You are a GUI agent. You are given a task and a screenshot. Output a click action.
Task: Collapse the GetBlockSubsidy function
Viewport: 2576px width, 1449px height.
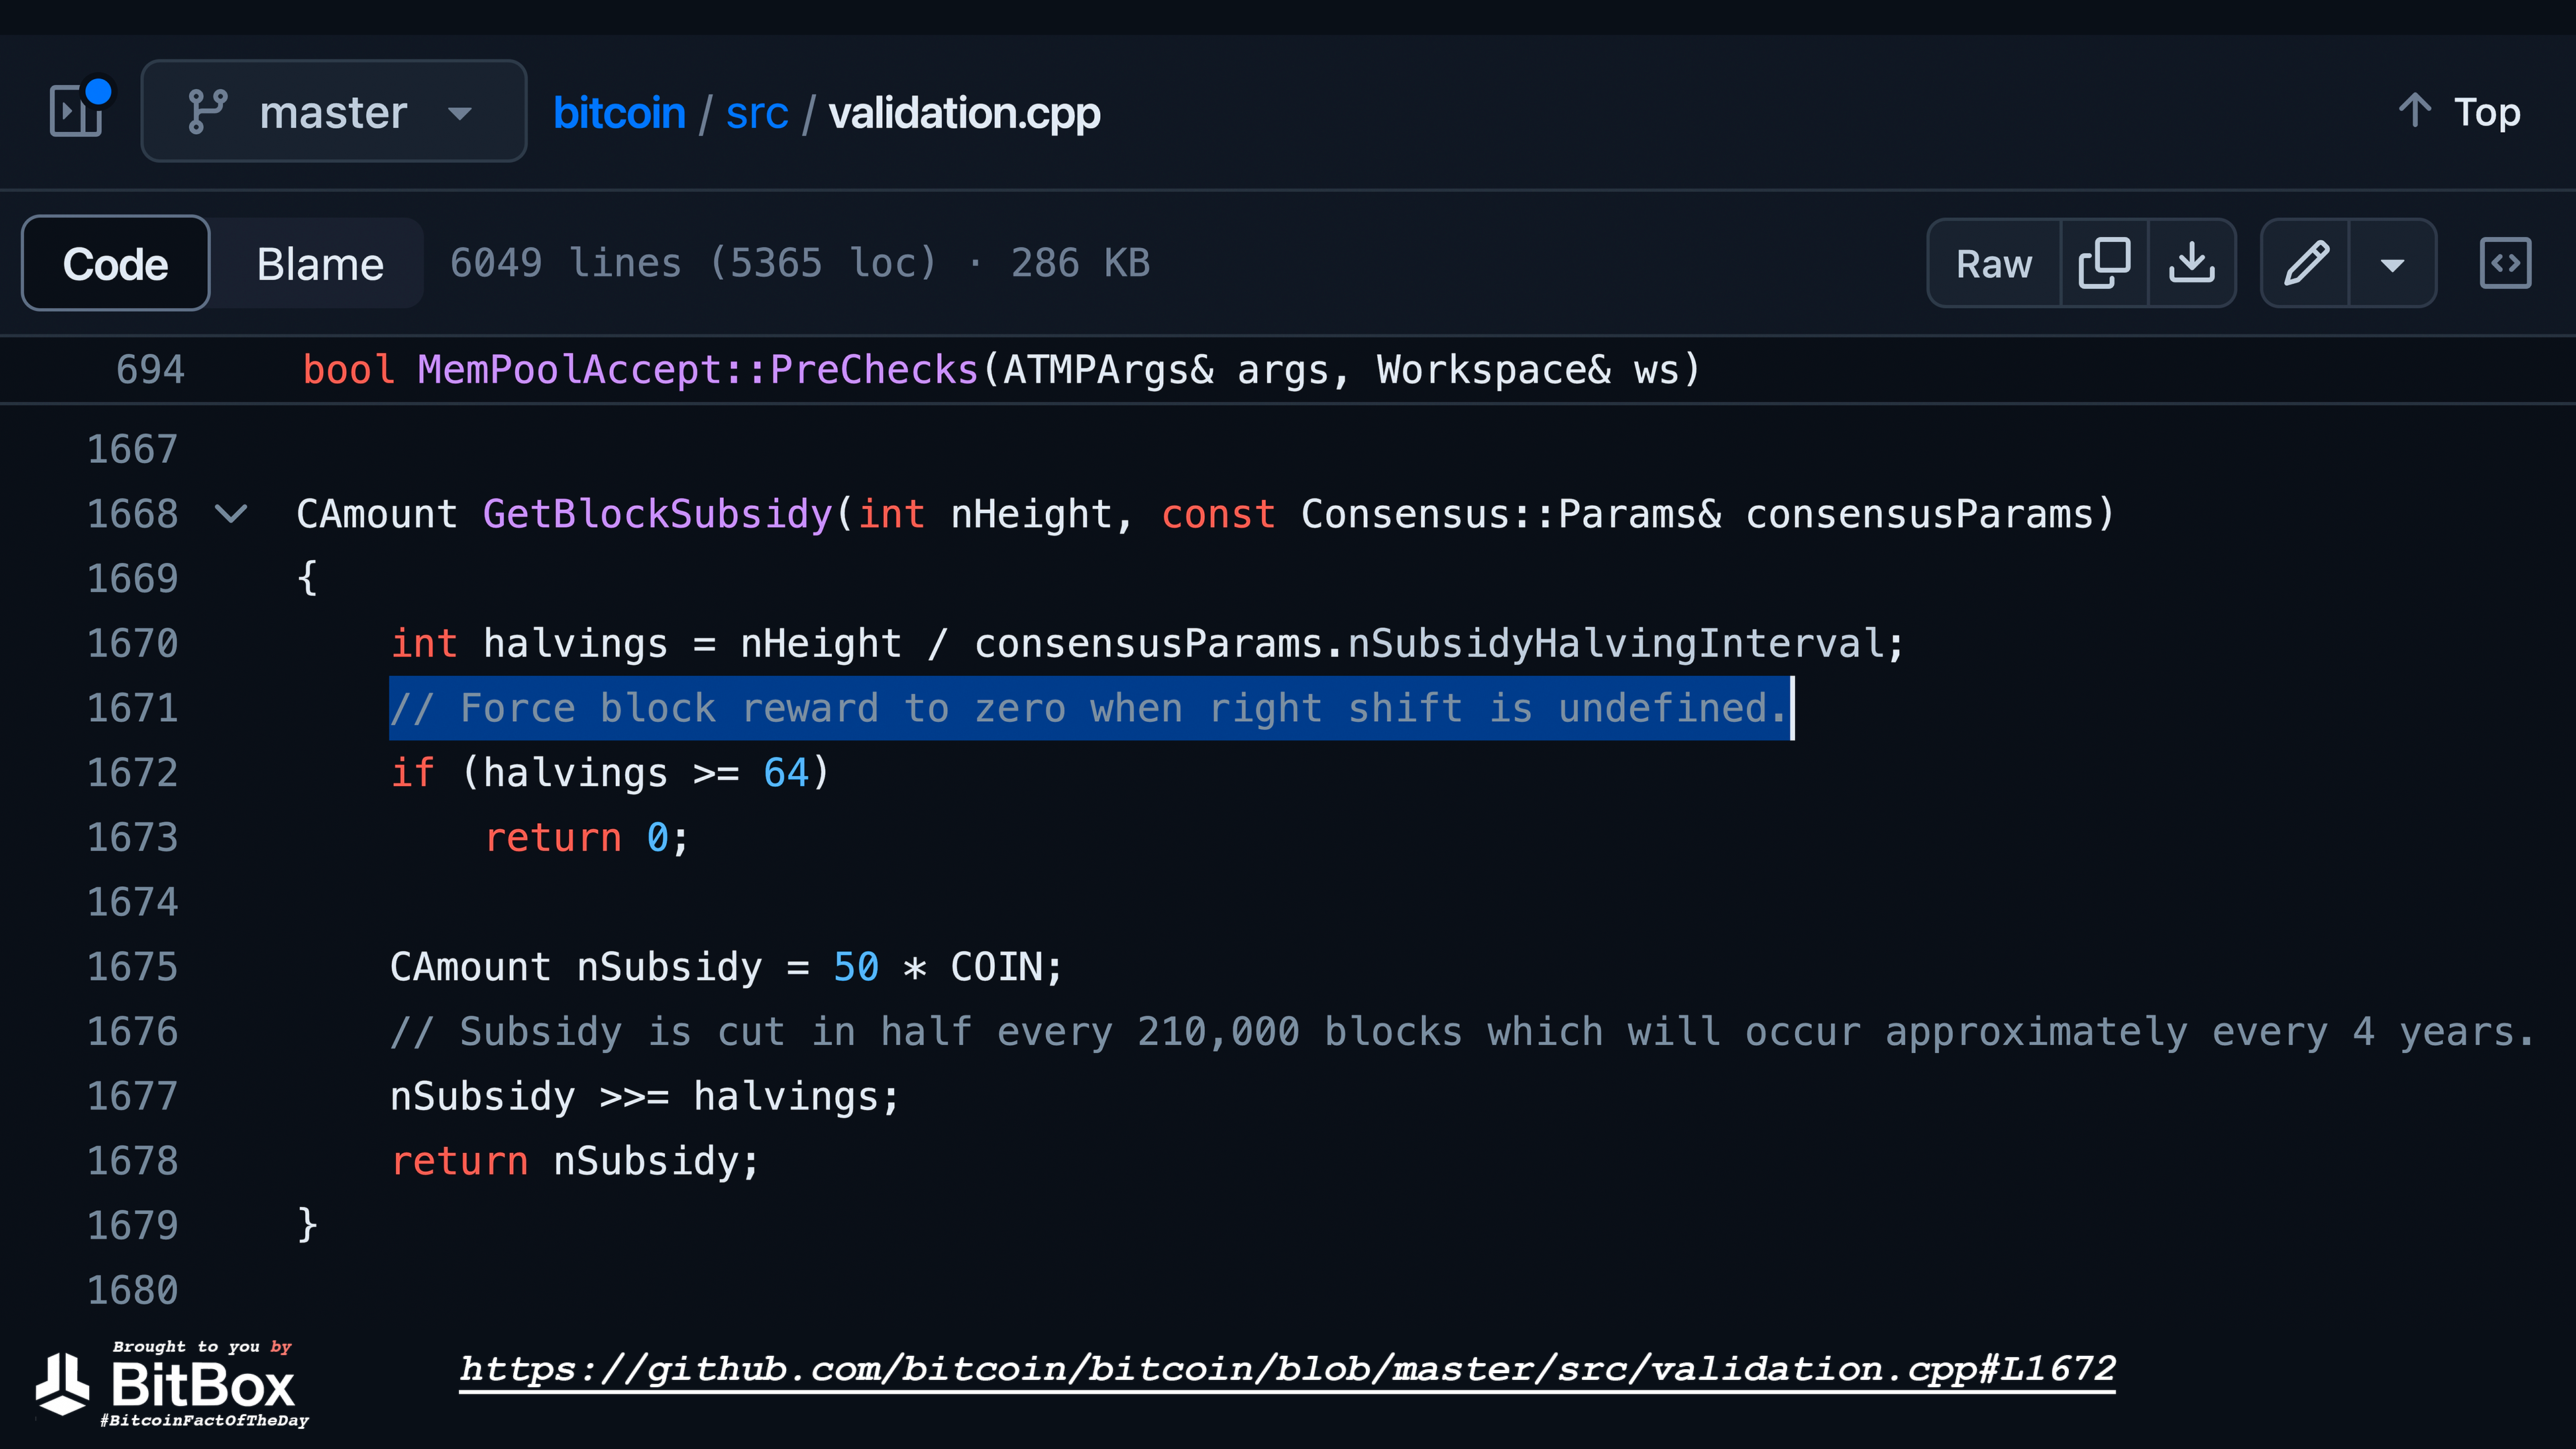coord(231,514)
